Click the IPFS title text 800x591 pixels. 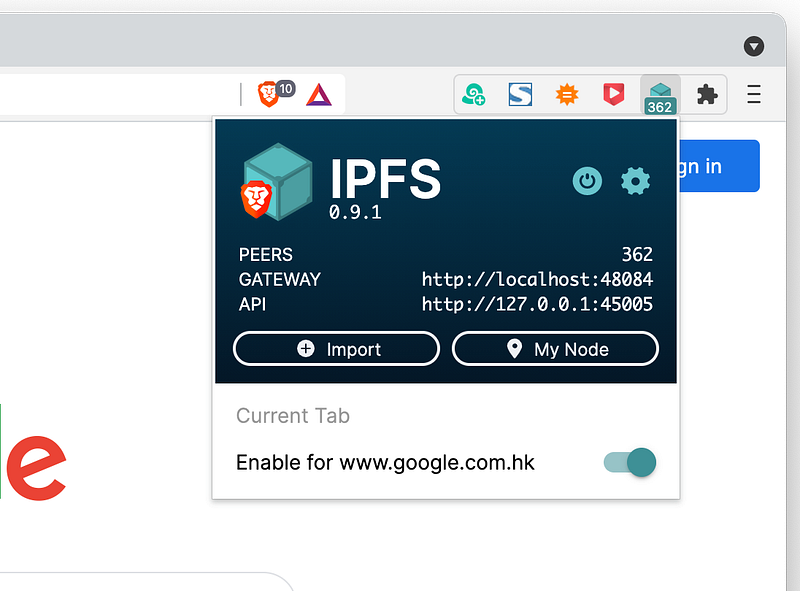[386, 178]
